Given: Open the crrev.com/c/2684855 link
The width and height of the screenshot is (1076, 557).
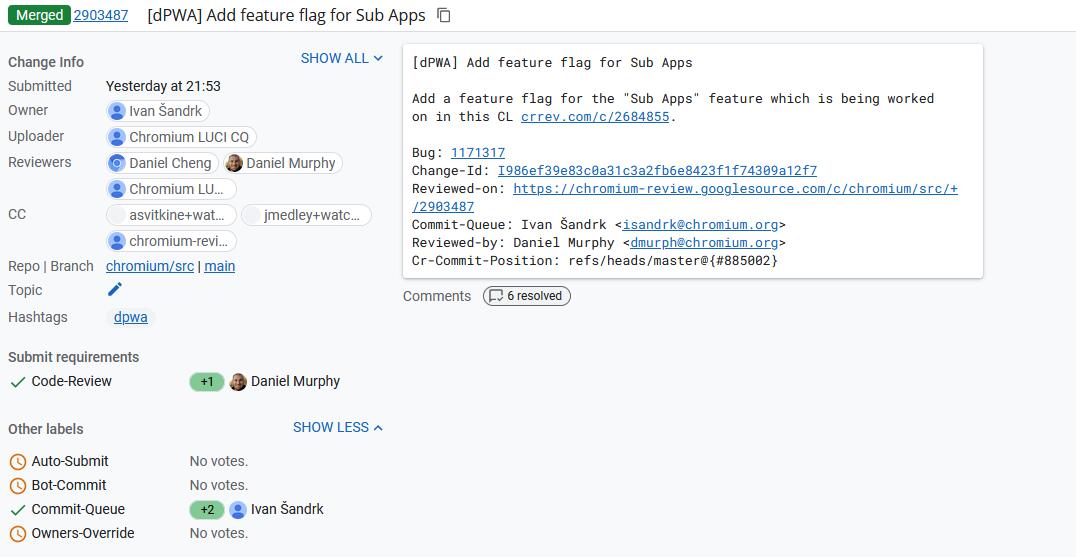Looking at the screenshot, I should (x=594, y=117).
